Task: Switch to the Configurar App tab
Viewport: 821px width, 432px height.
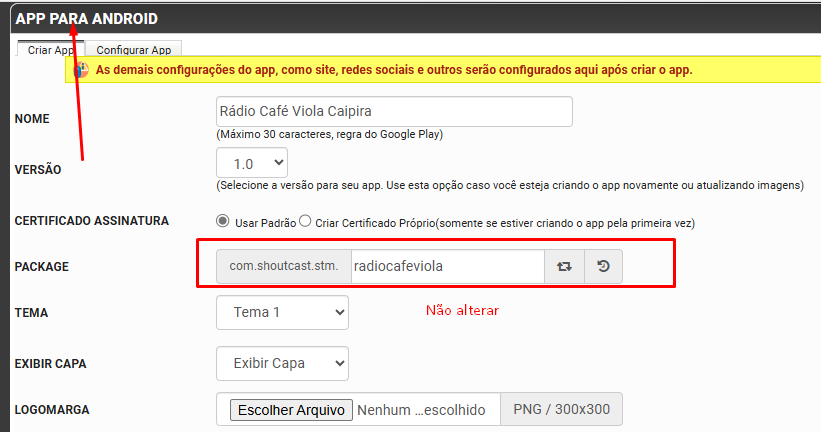Action: click(133, 50)
